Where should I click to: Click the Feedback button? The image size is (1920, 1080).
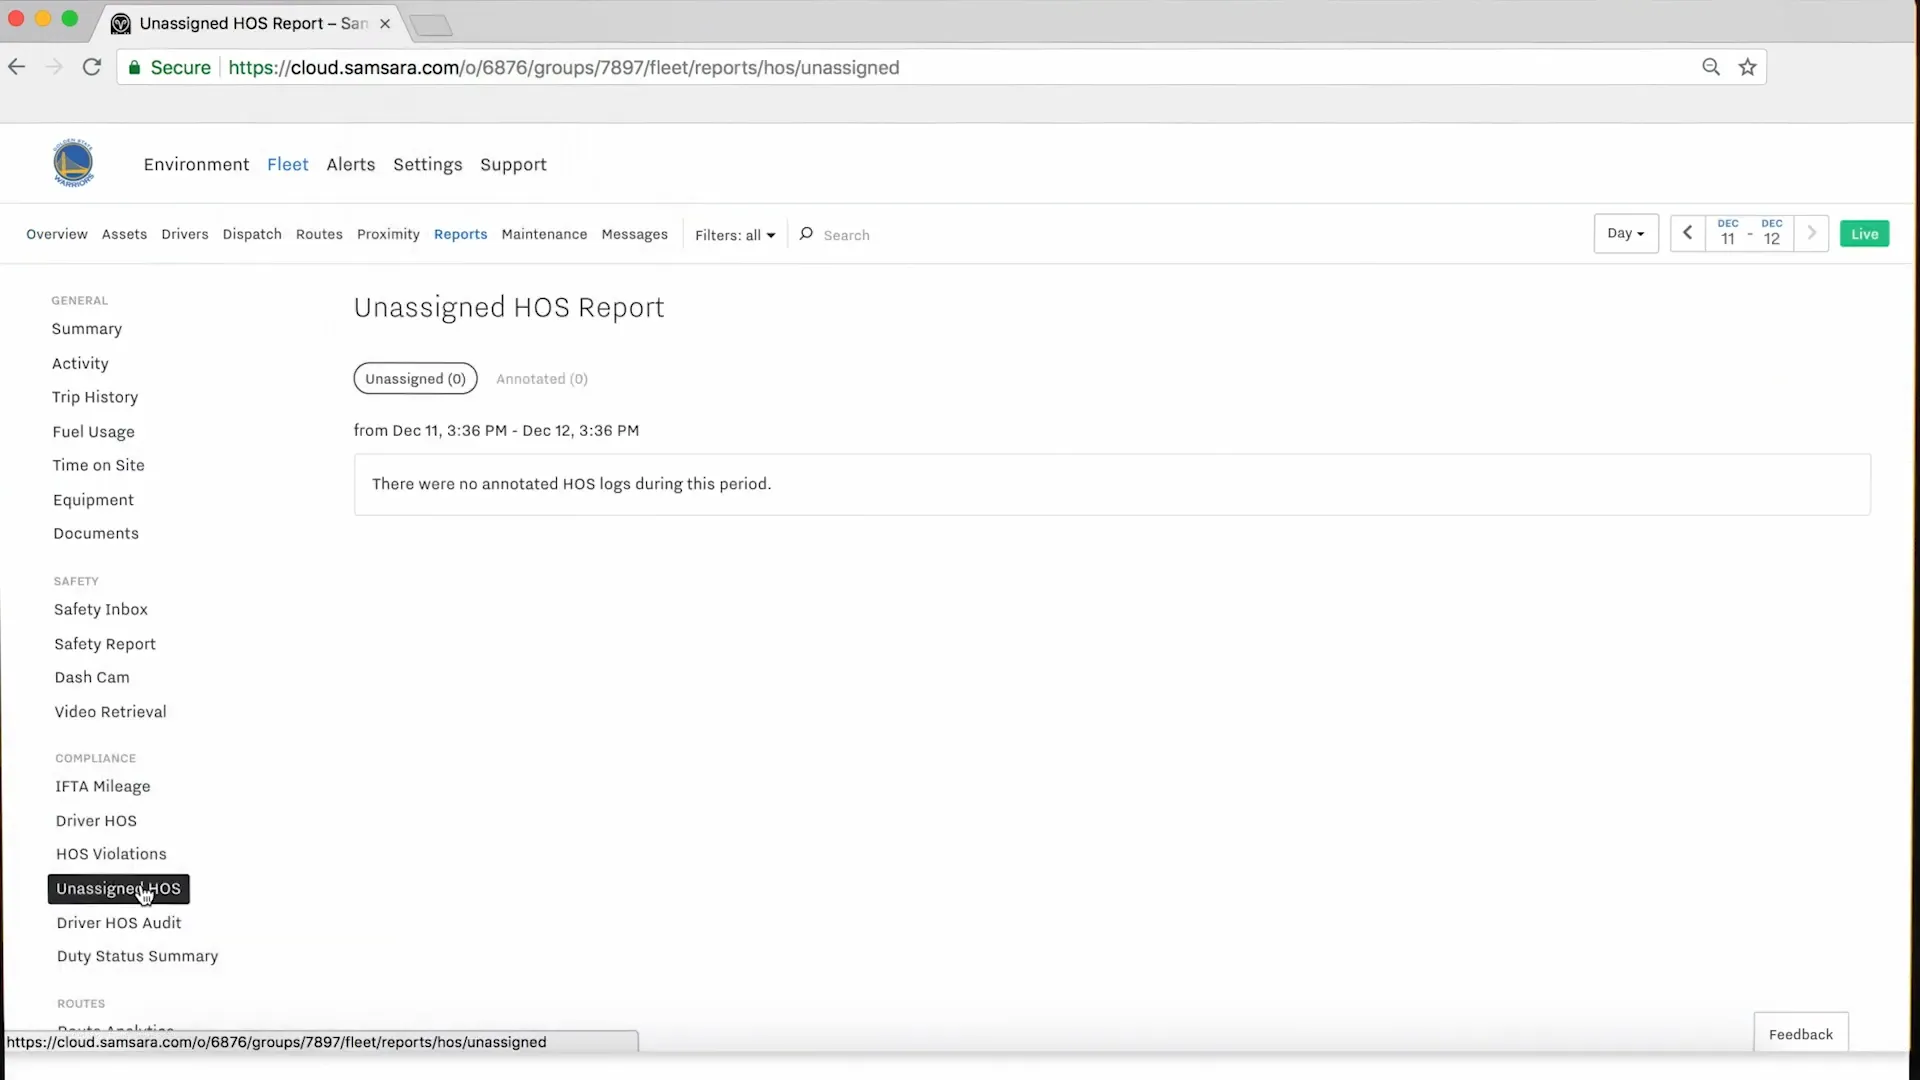click(1800, 1035)
